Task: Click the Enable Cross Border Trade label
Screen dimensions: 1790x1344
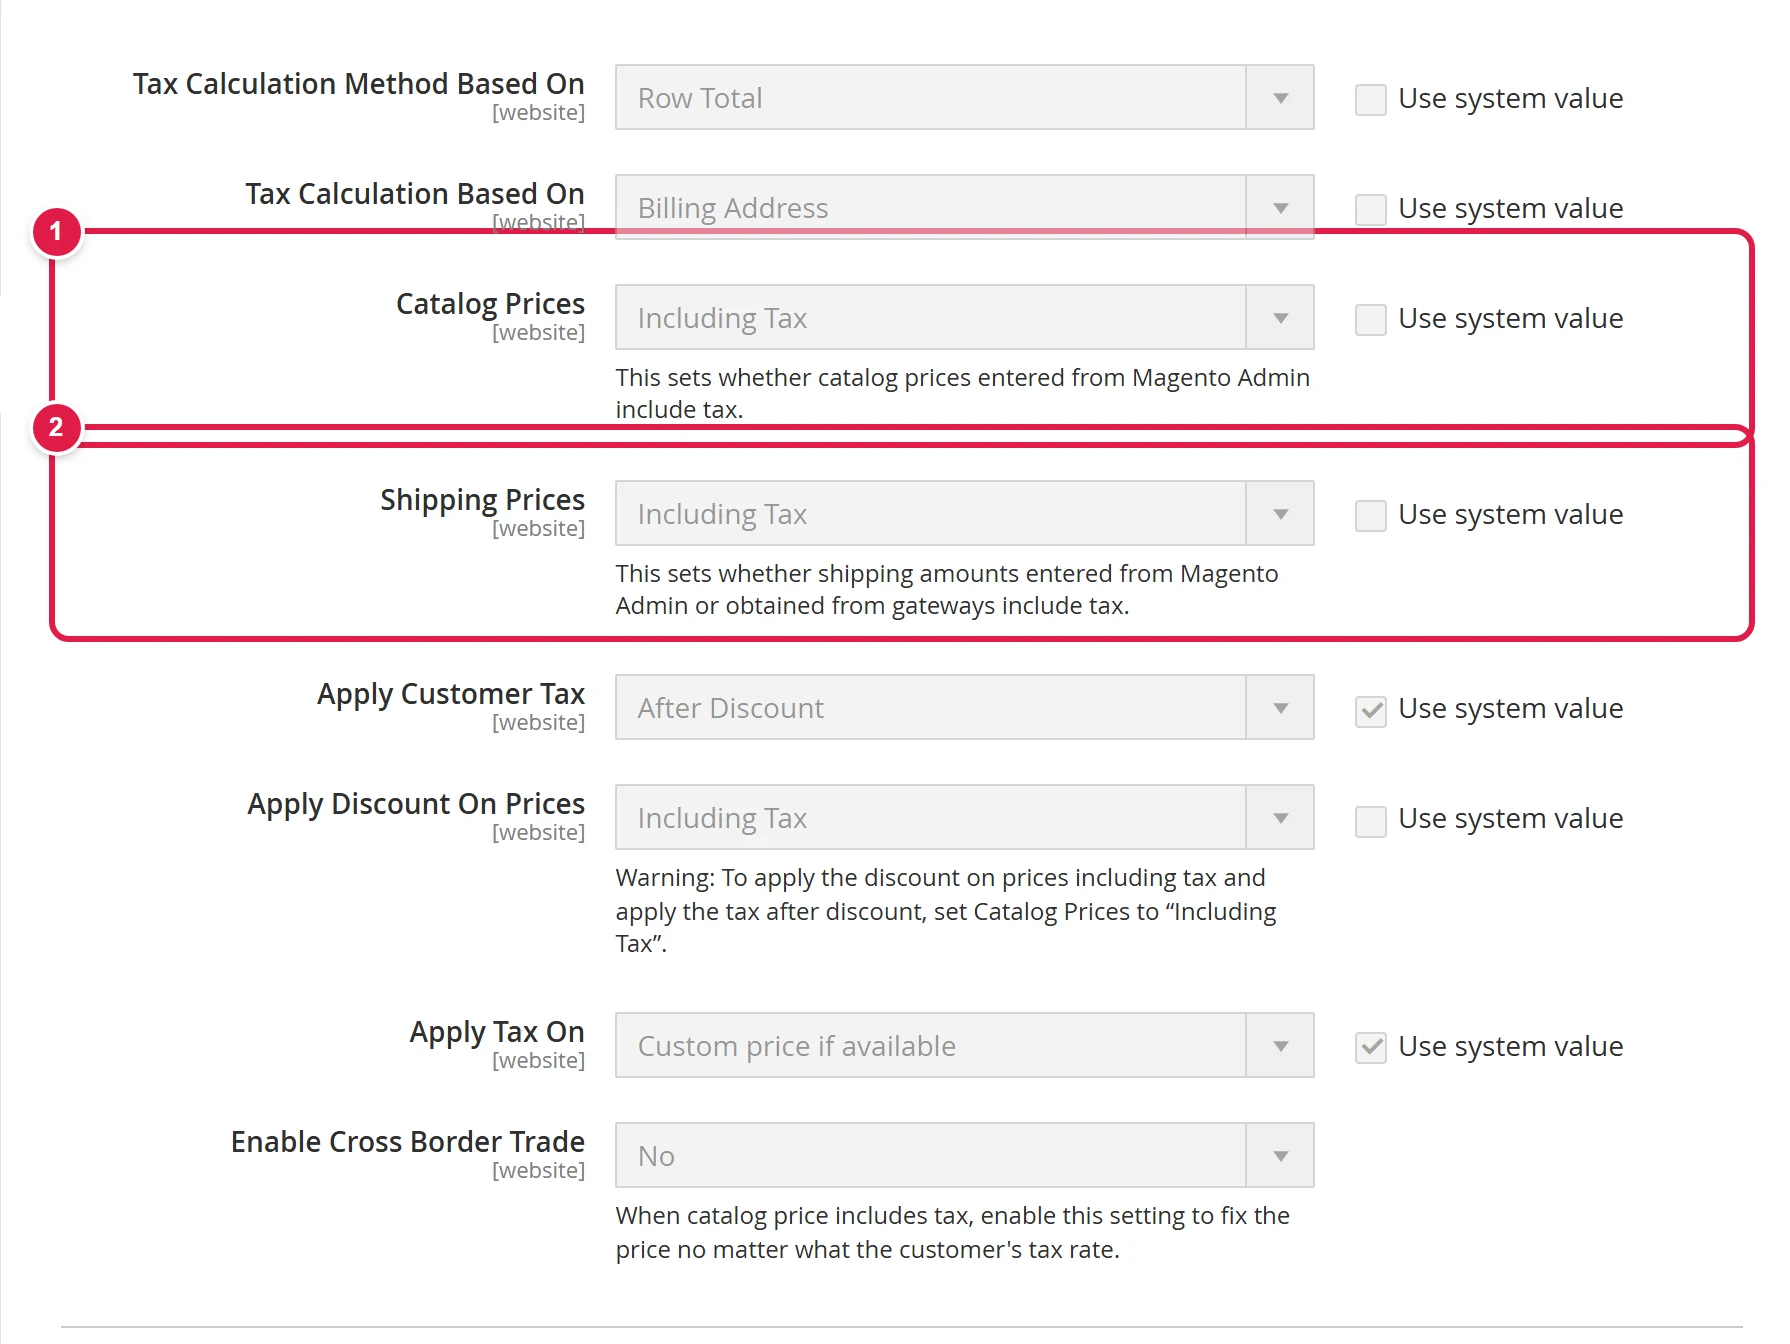Action: [408, 1142]
